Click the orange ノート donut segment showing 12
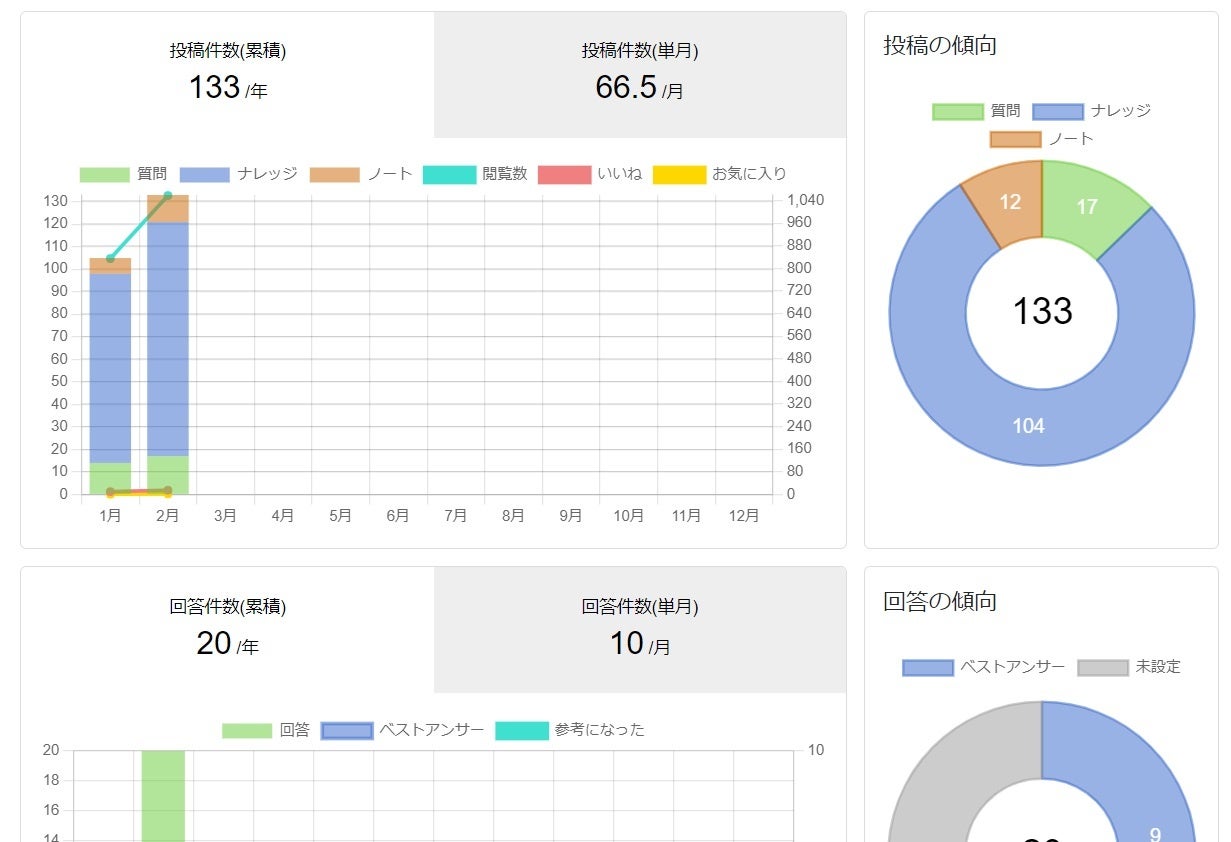 (1010, 201)
